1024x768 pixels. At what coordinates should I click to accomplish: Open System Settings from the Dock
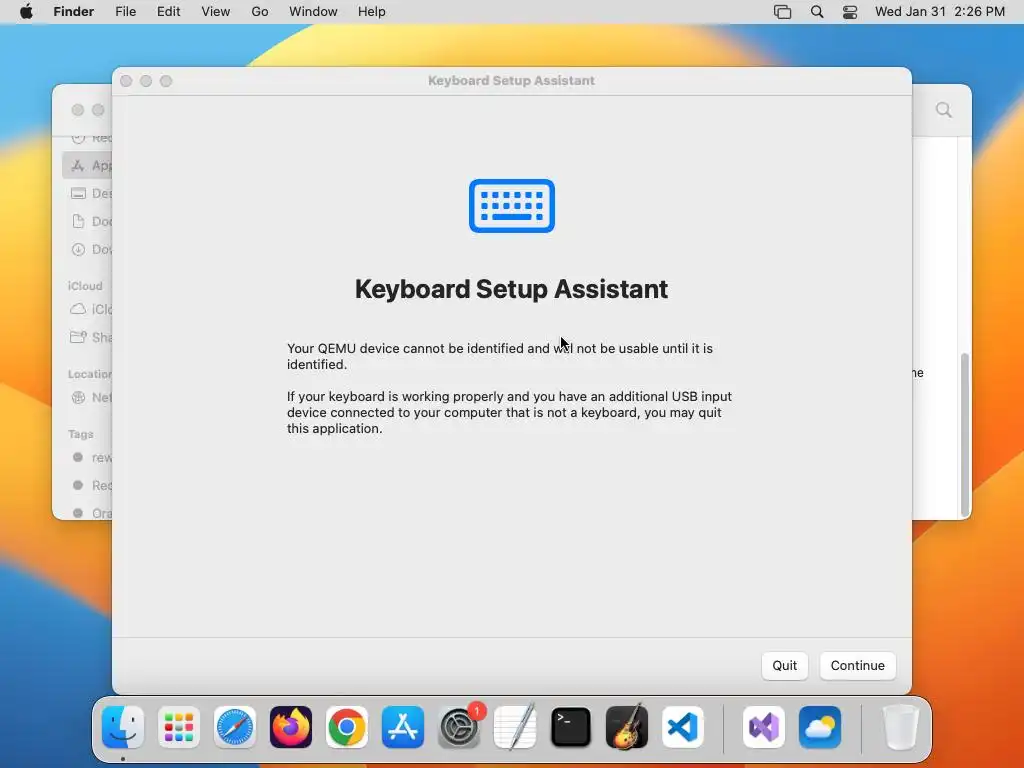pos(459,727)
